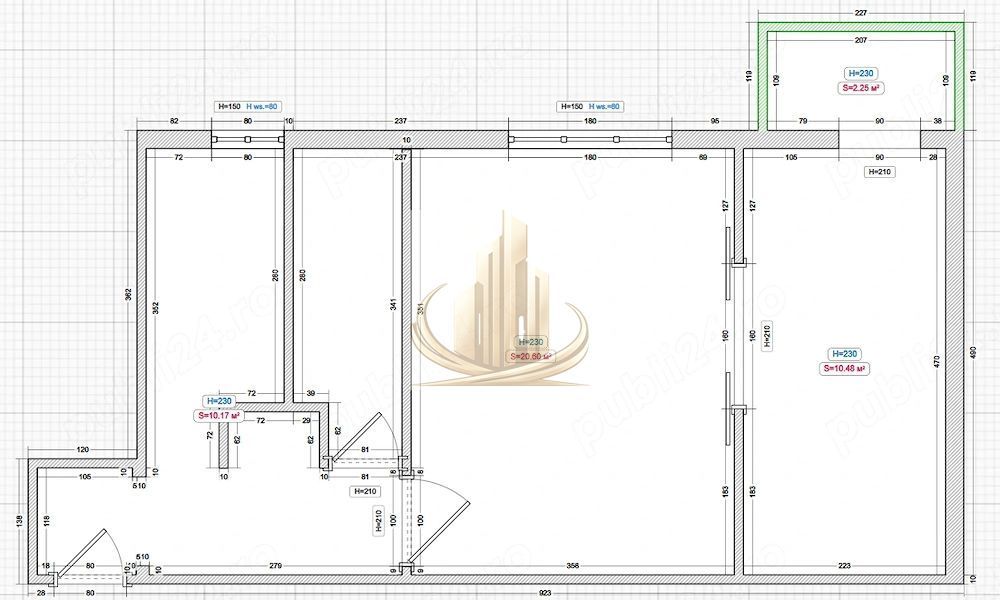The height and width of the screenshot is (600, 1000).
Task: Select the 118 vertical inner dimension
Action: click(46, 521)
